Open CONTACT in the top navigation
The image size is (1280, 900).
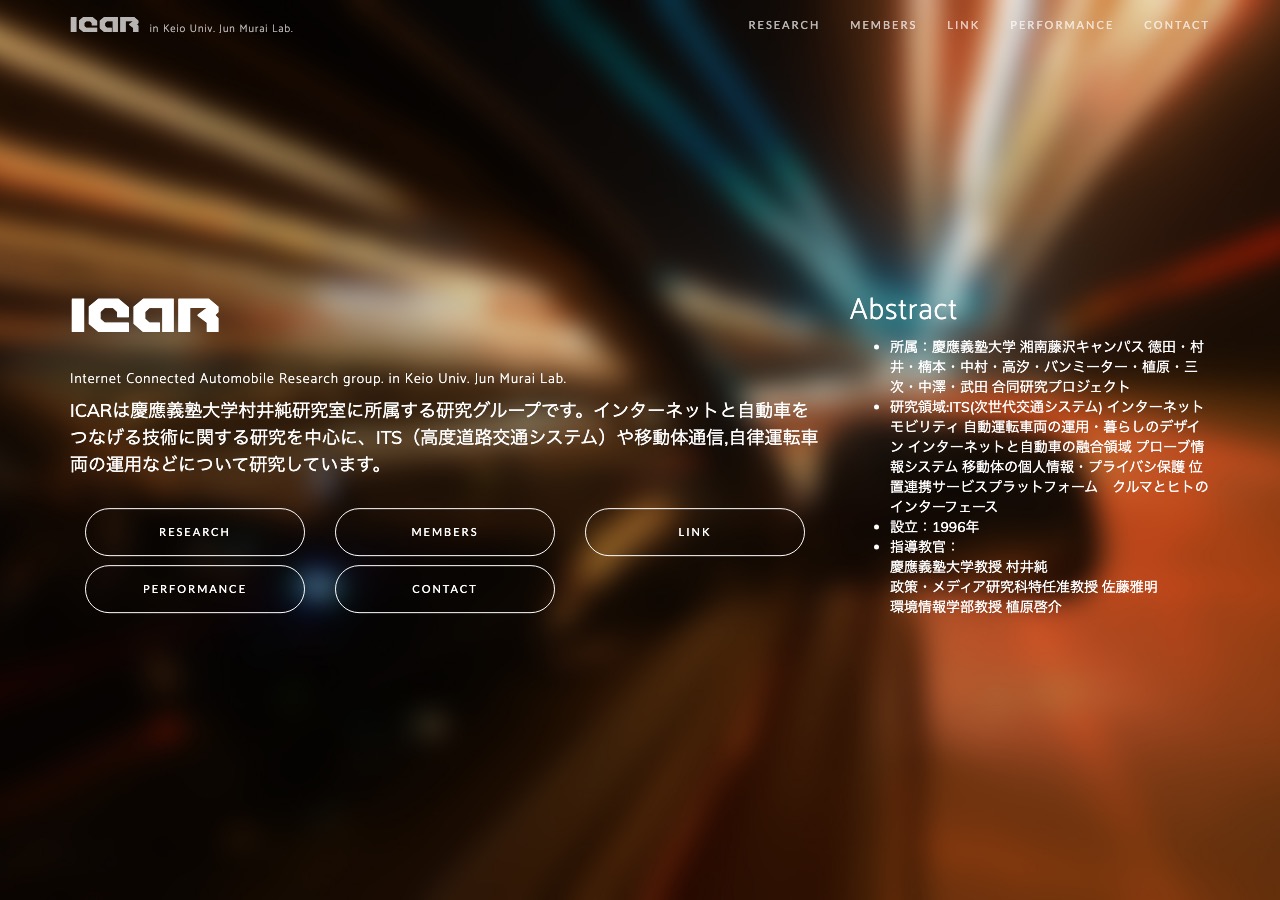[1176, 25]
